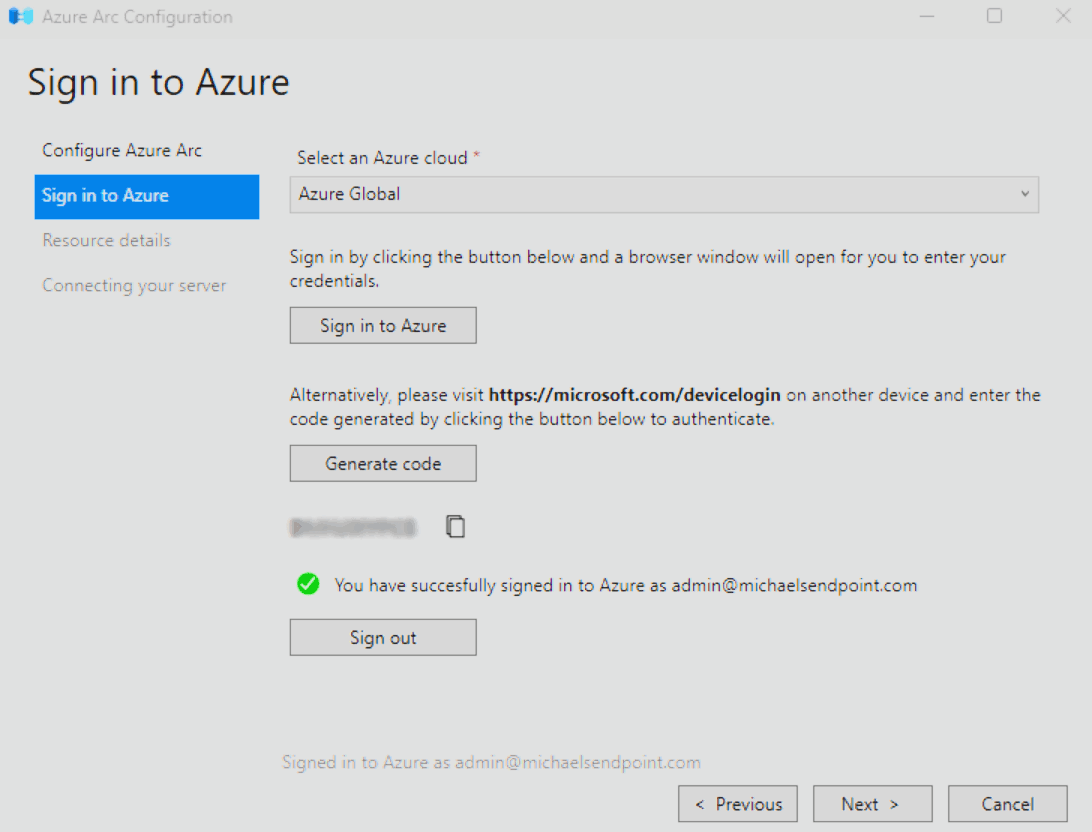Click the Azure Arc Configuration window title
Viewport: 1092px width, 832px height.
tap(137, 17)
